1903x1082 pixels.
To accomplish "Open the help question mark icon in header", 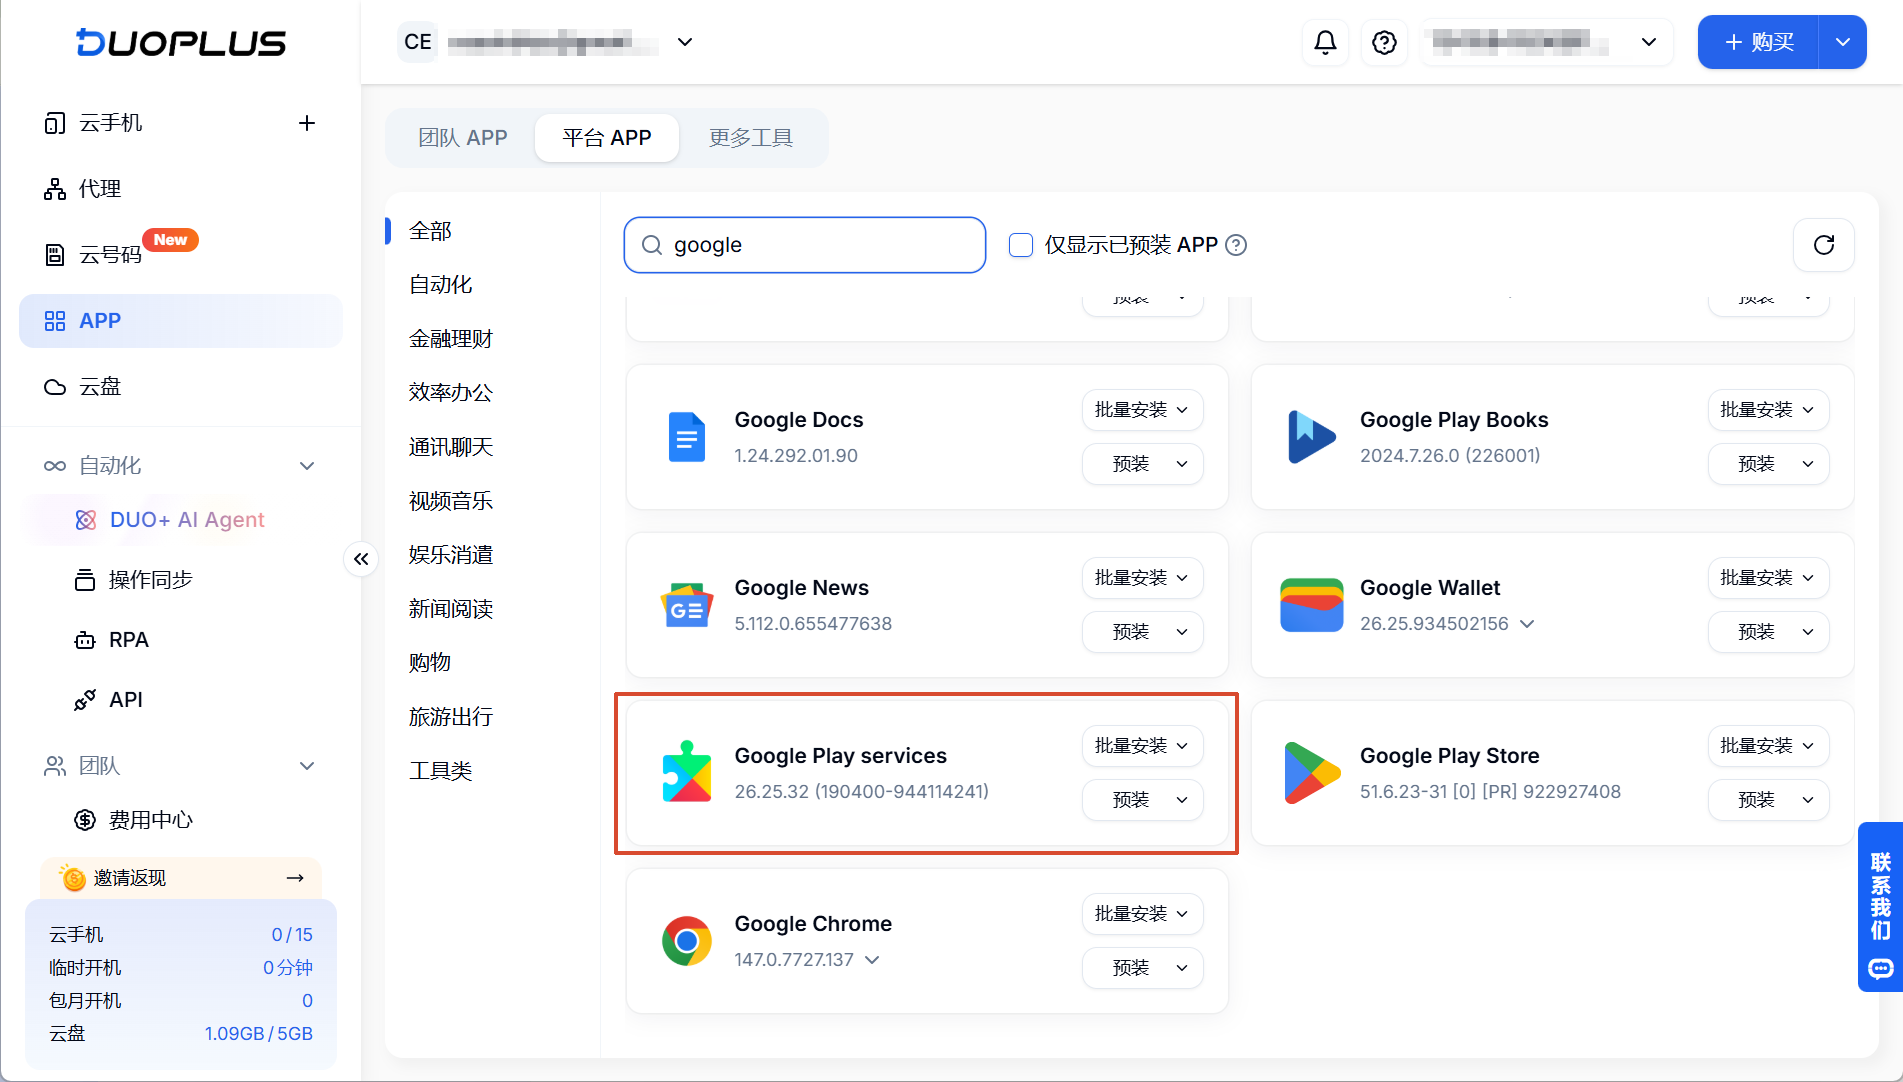I will pos(1384,42).
